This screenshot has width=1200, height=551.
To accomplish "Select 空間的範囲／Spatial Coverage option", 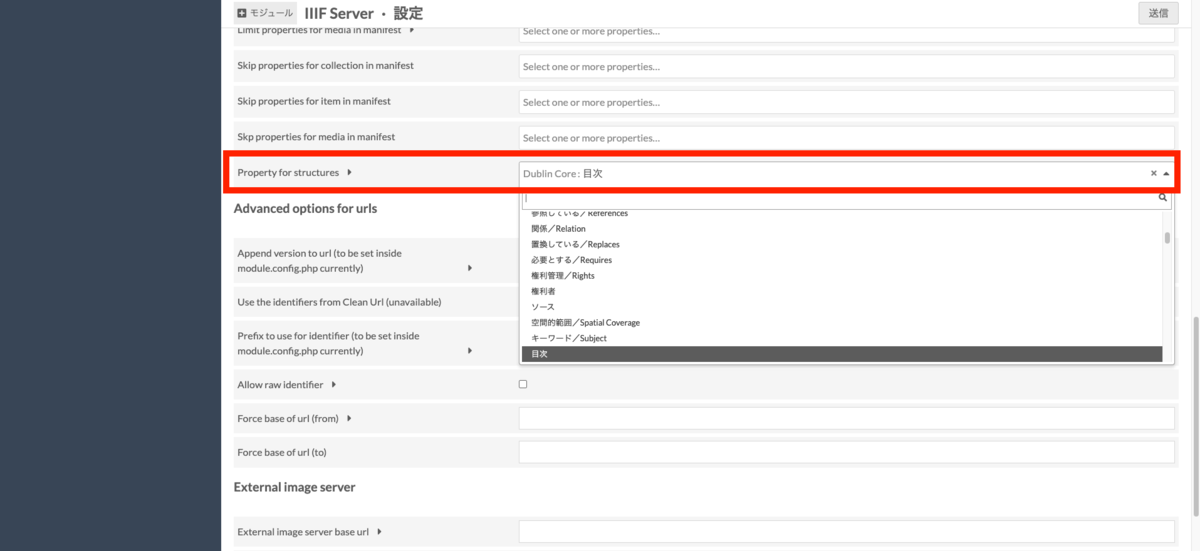I will [x=842, y=323].
